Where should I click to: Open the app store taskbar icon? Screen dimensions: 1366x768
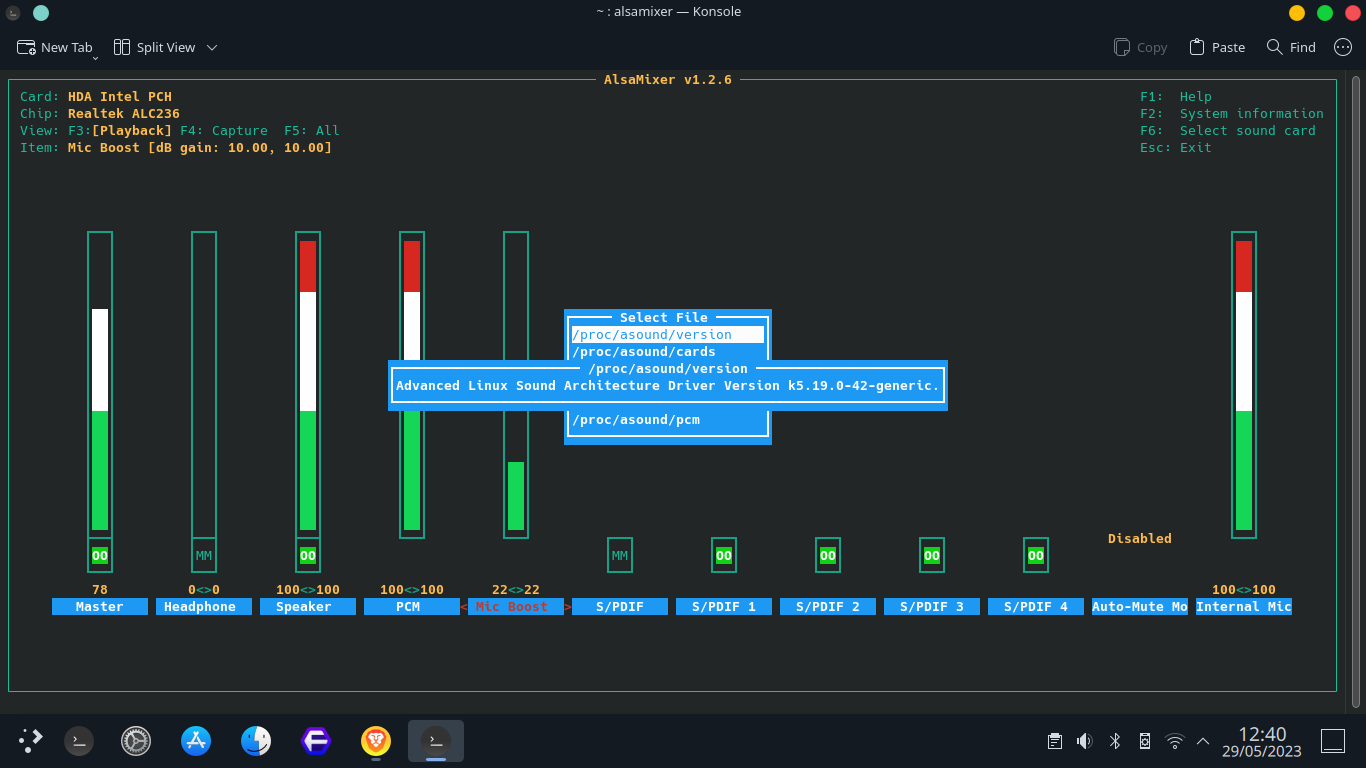(196, 741)
